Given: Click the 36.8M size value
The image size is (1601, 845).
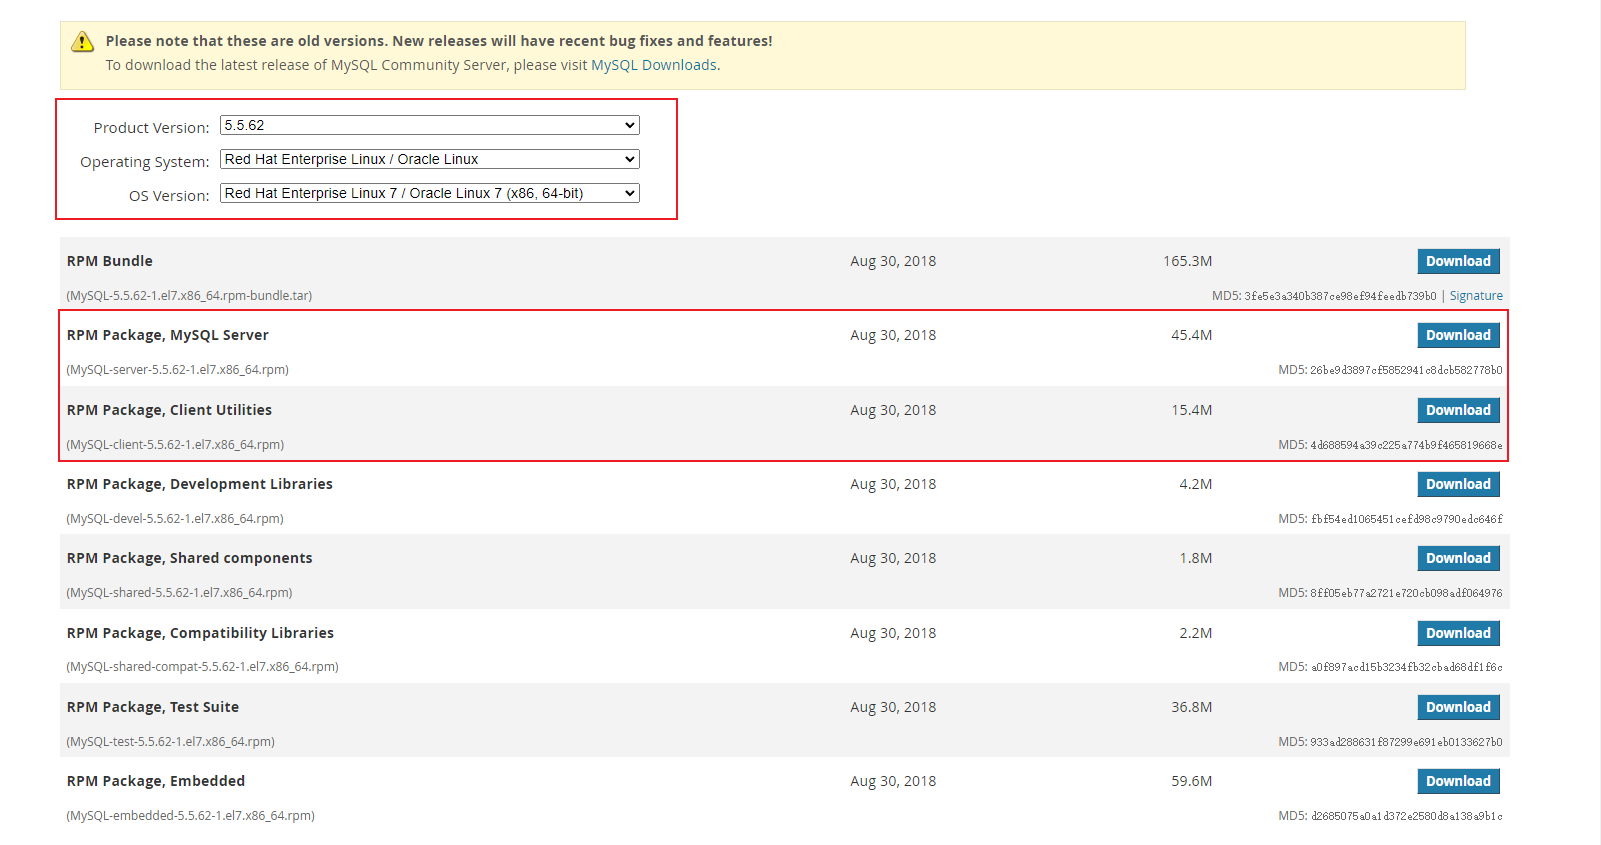Looking at the screenshot, I should (x=1191, y=707).
